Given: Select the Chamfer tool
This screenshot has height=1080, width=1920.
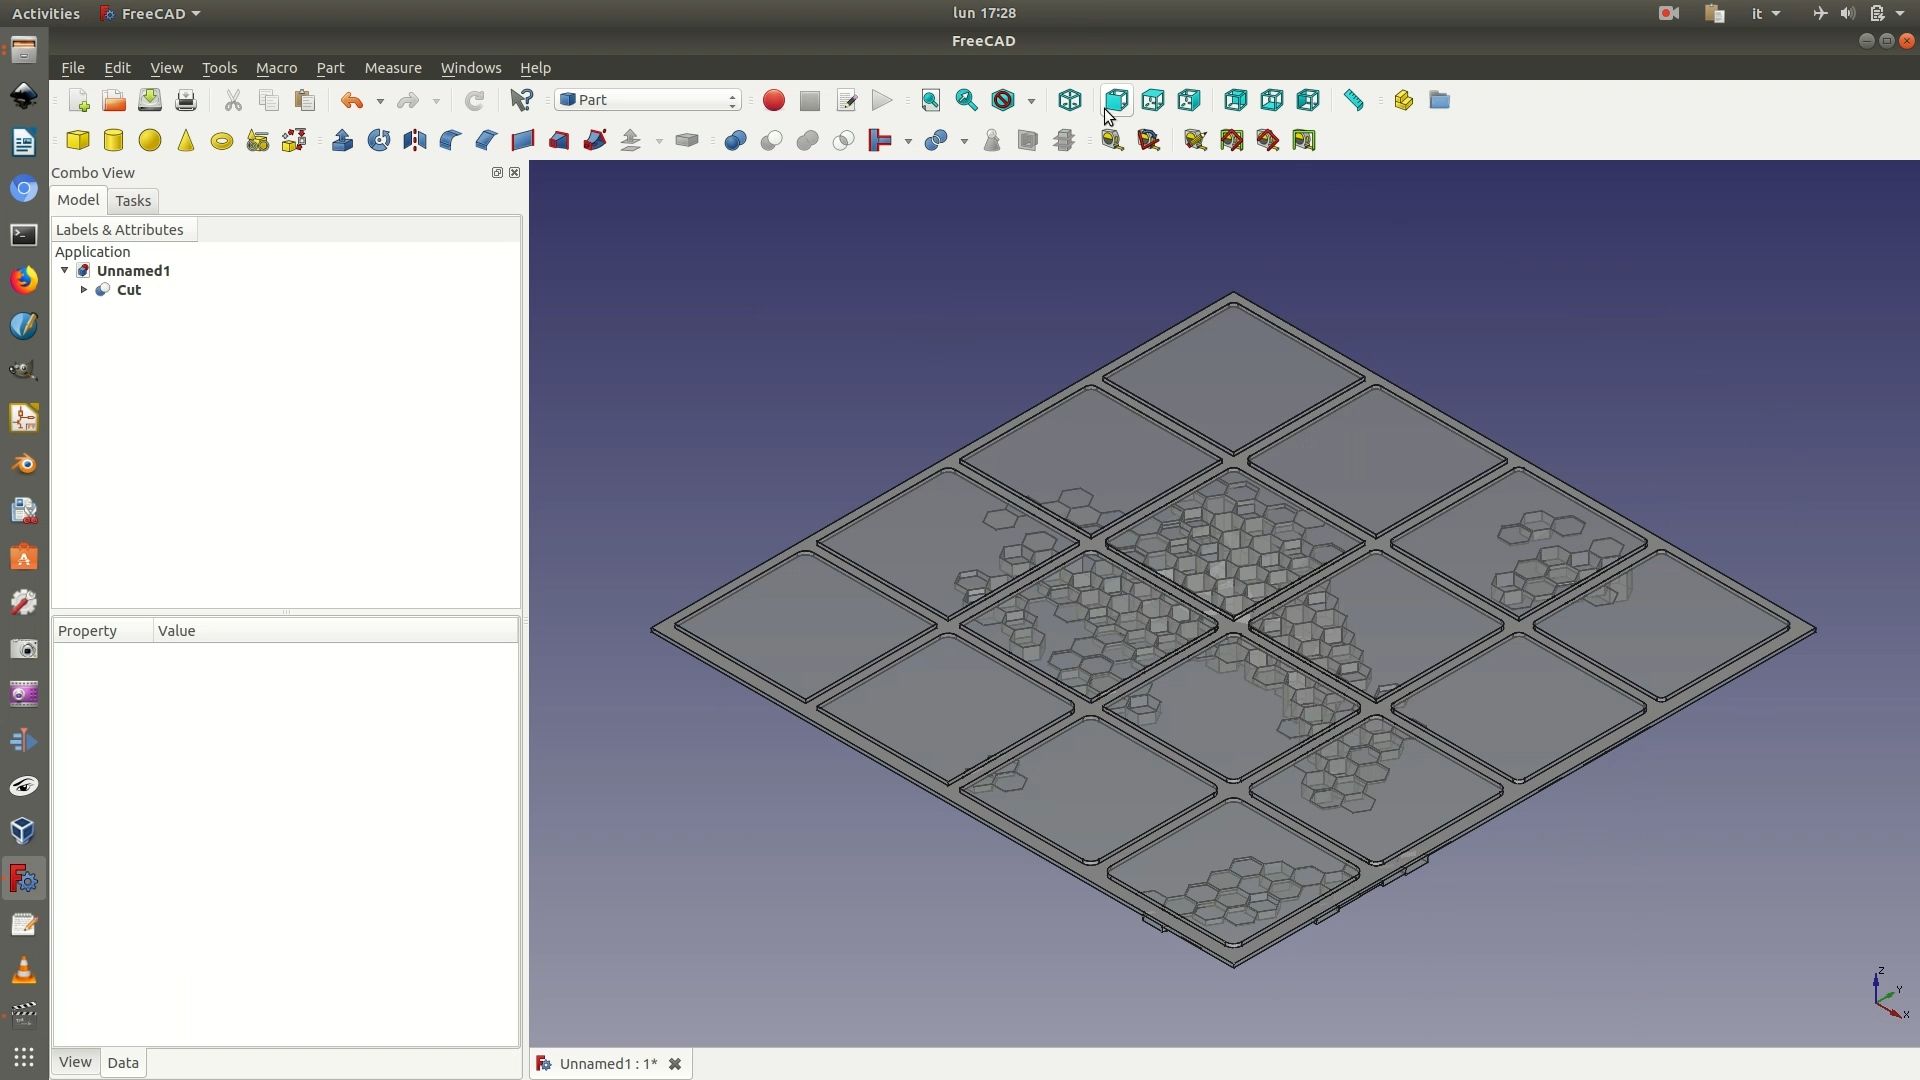Looking at the screenshot, I should (487, 140).
